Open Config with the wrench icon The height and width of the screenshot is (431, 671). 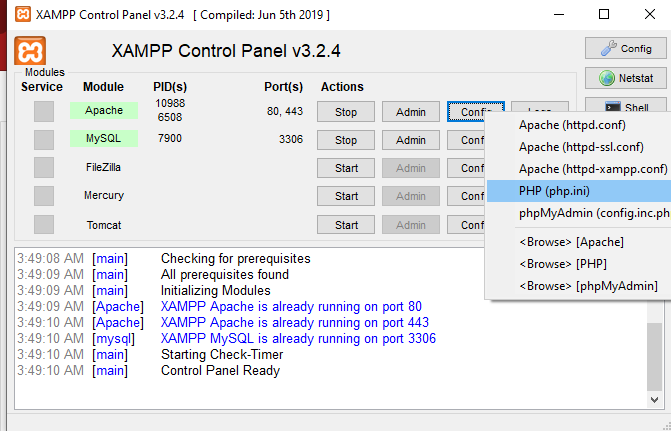(x=626, y=48)
